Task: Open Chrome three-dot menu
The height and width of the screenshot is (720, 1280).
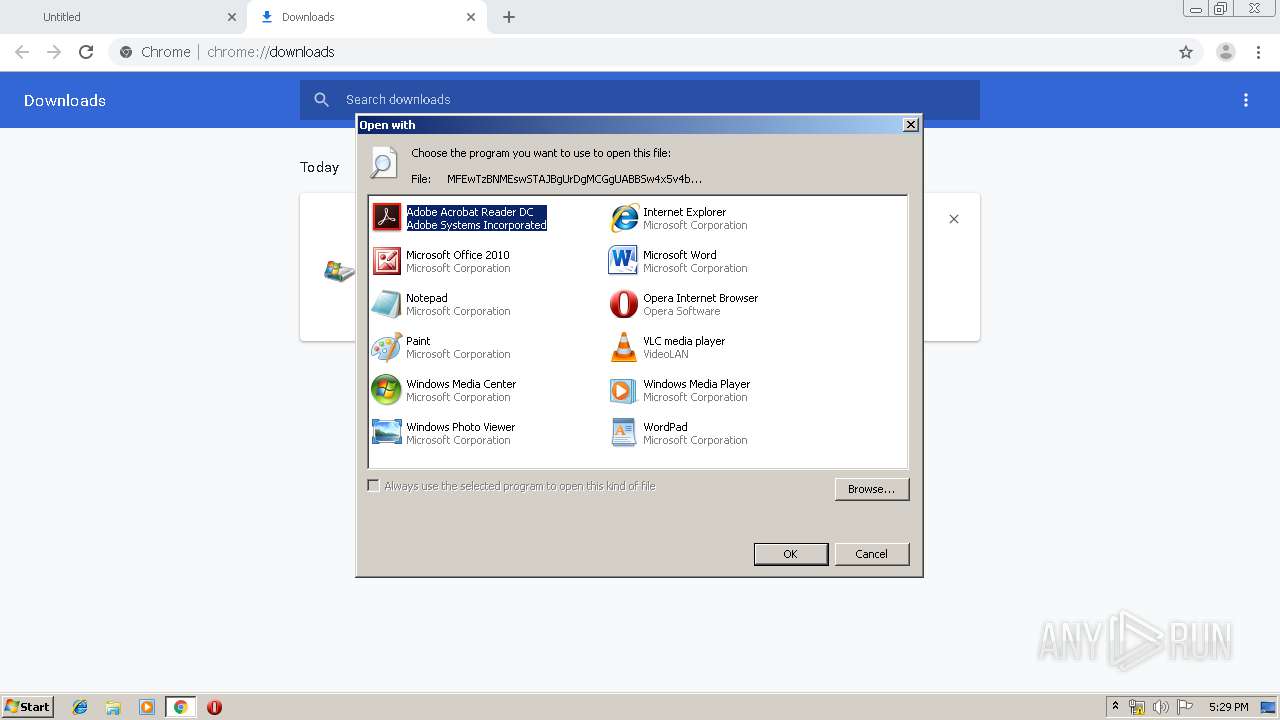Action: coord(1258,52)
